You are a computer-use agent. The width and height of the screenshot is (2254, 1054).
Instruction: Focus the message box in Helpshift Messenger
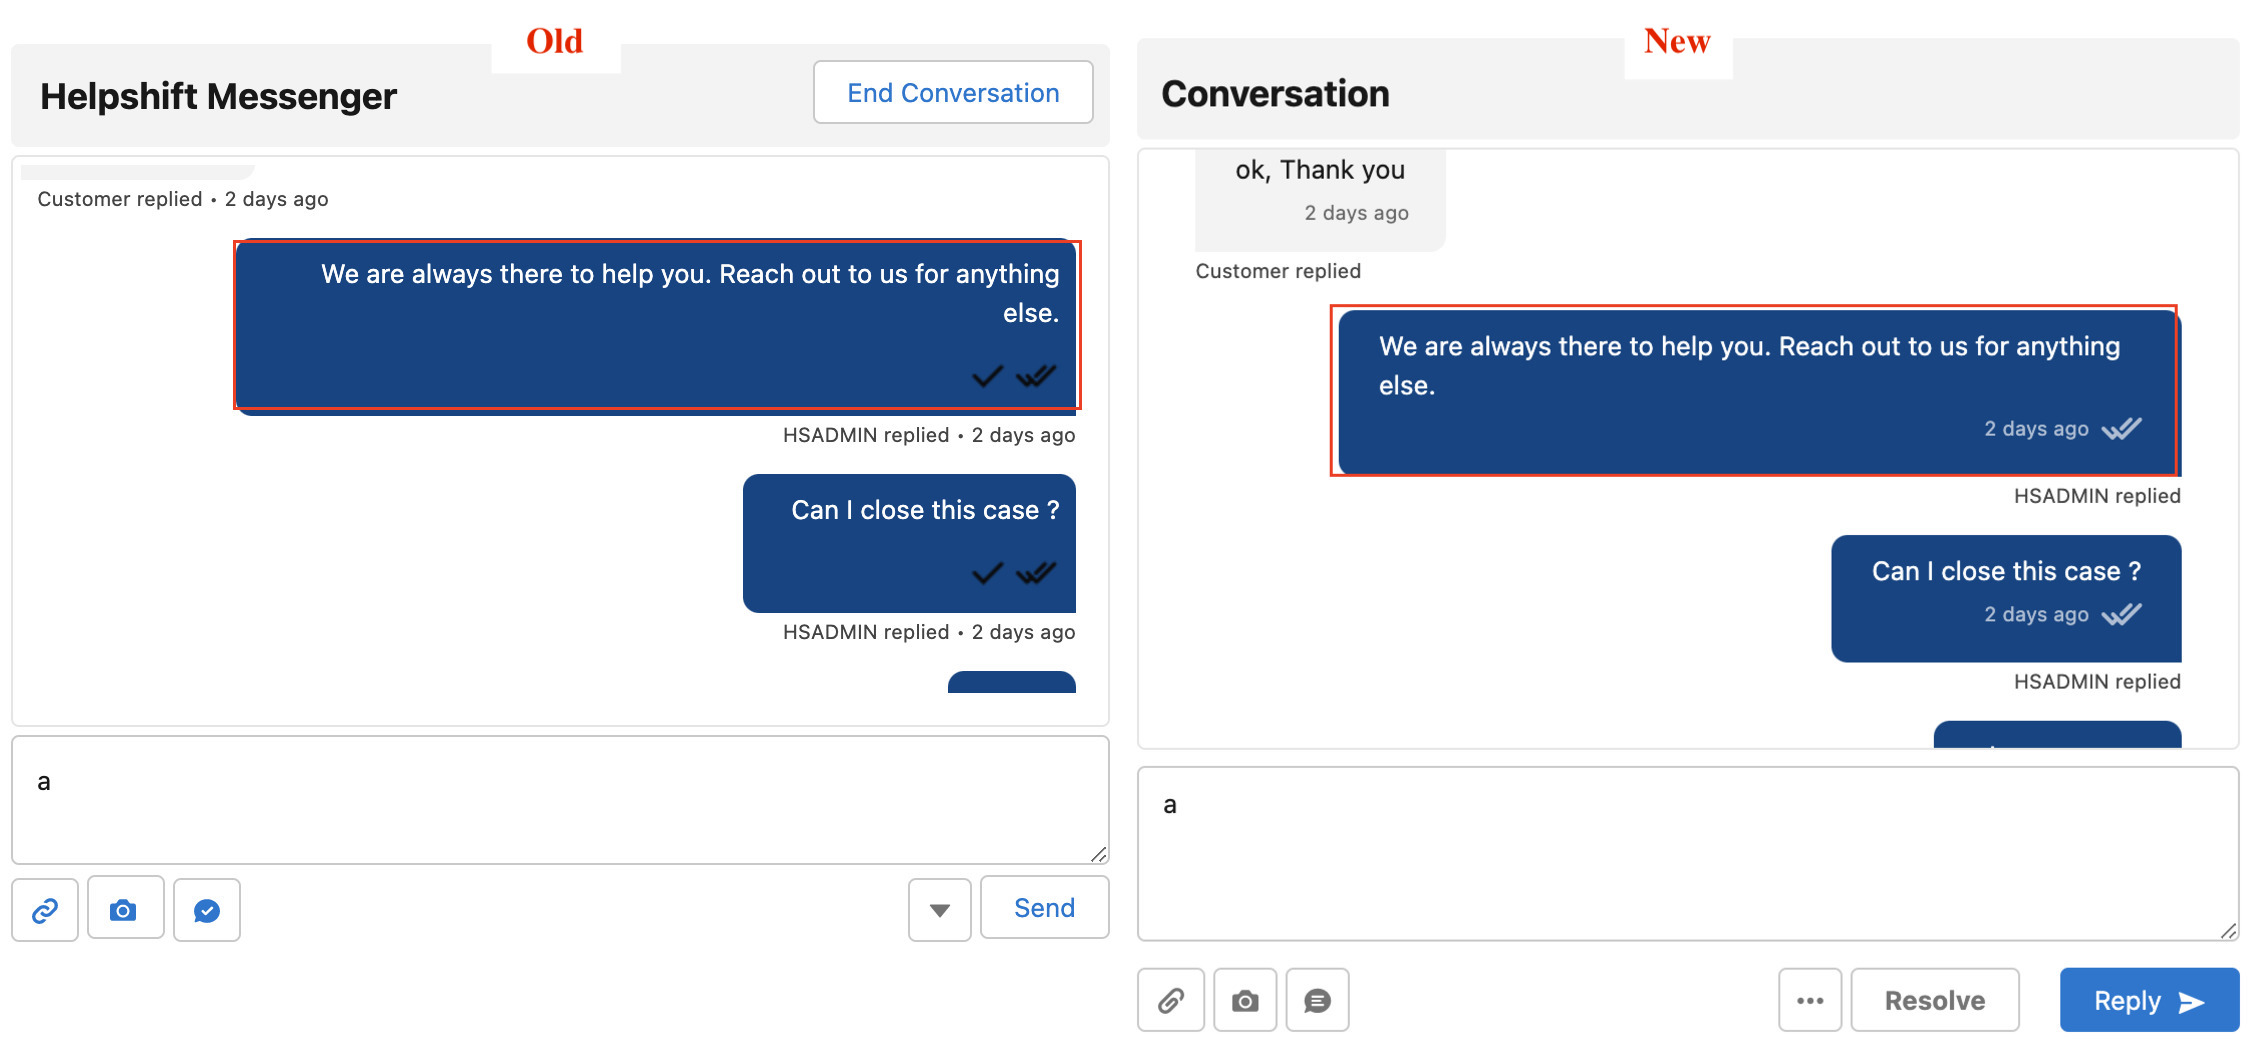click(x=560, y=800)
